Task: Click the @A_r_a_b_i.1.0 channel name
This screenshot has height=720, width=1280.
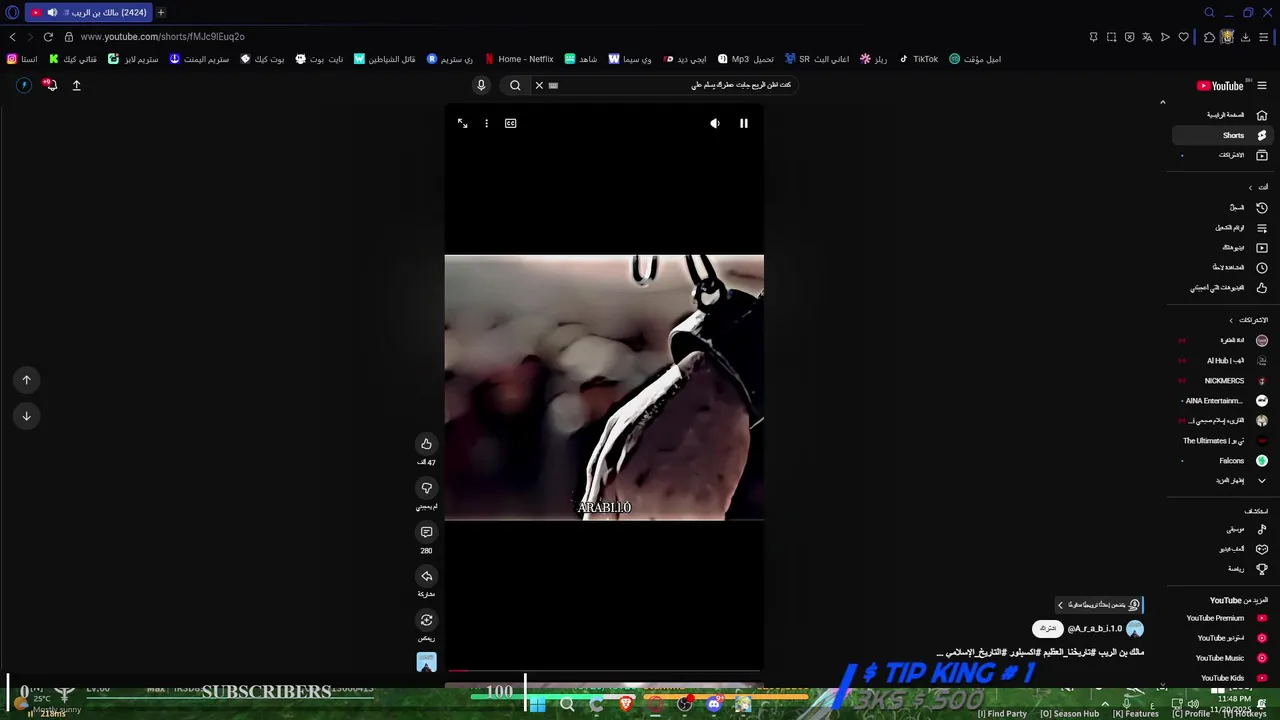Action: (x=1095, y=629)
